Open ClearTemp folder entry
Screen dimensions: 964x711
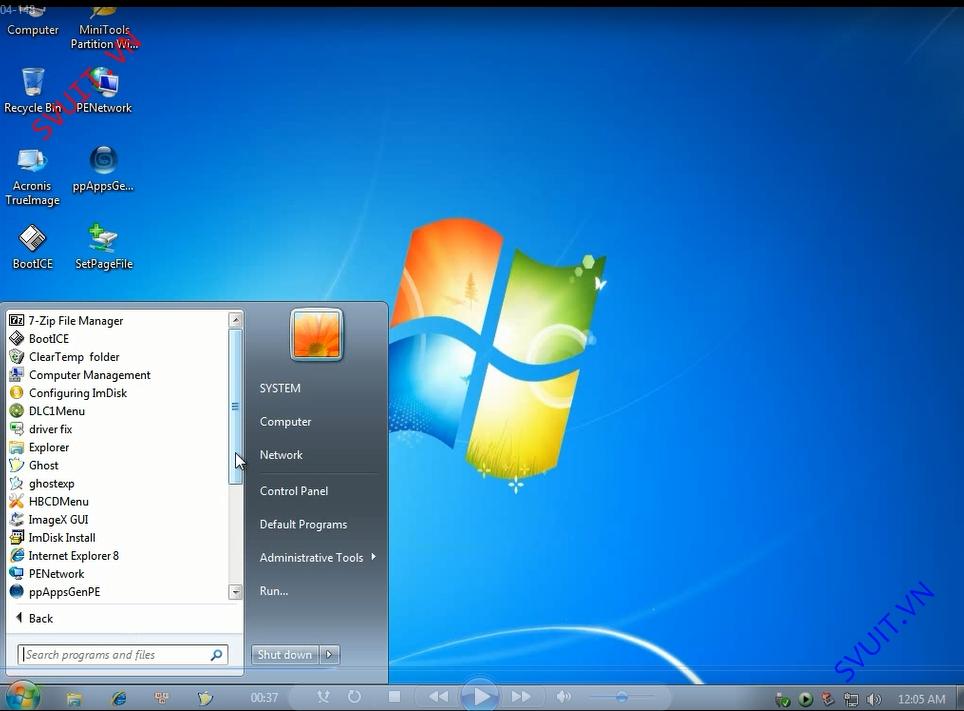[x=65, y=357]
